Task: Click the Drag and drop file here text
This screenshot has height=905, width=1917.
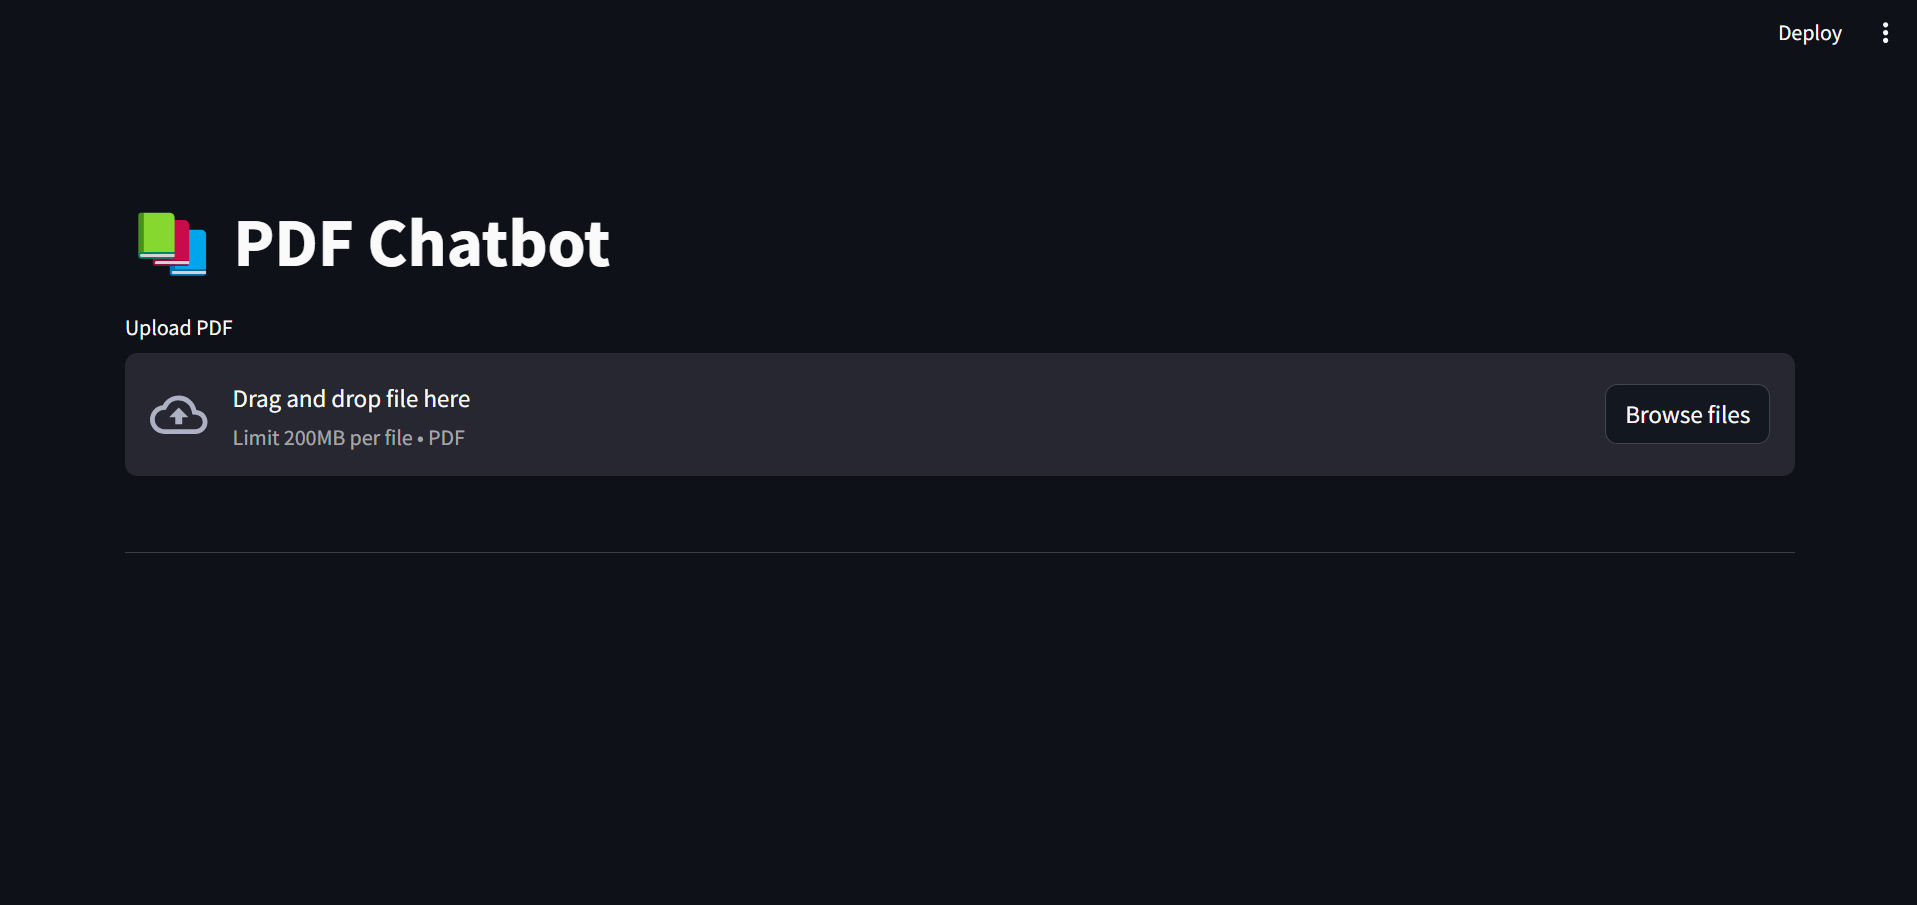Action: [x=351, y=399]
